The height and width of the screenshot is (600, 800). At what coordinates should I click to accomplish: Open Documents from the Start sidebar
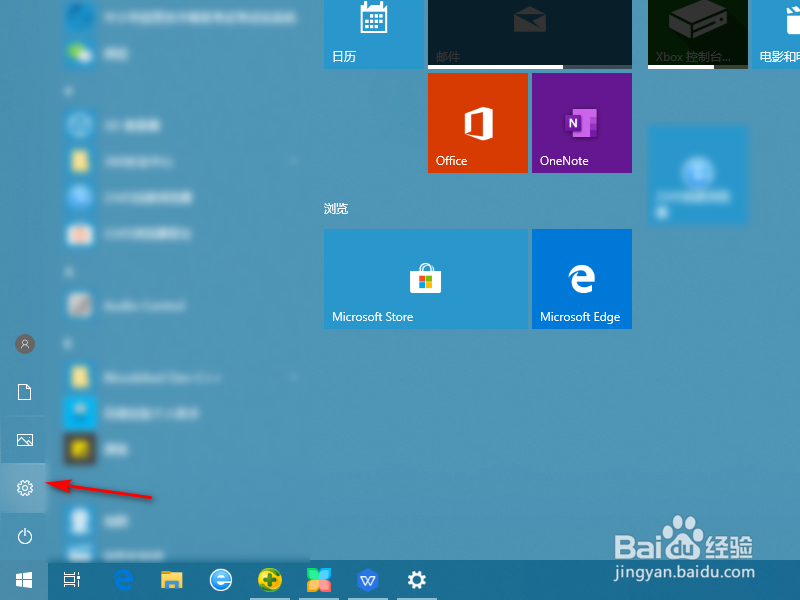pos(23,392)
